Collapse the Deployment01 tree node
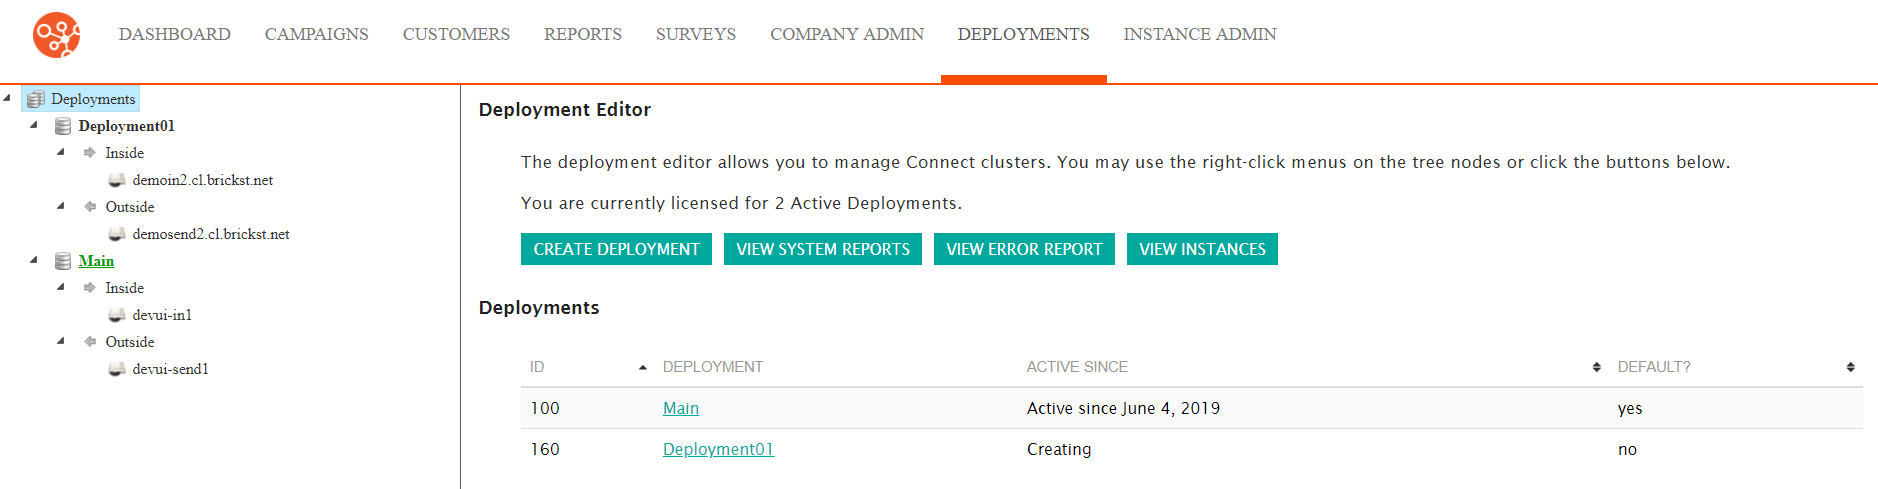 [x=34, y=125]
